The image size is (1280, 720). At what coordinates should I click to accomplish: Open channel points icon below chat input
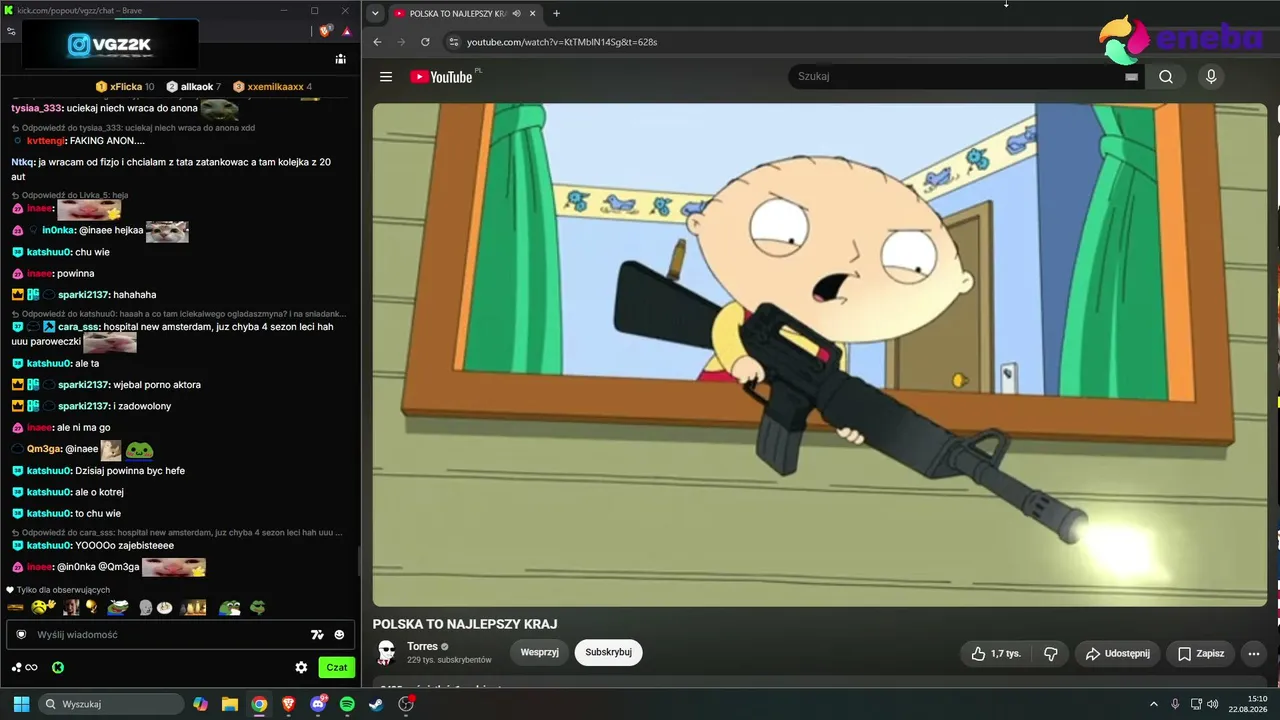(x=24, y=668)
